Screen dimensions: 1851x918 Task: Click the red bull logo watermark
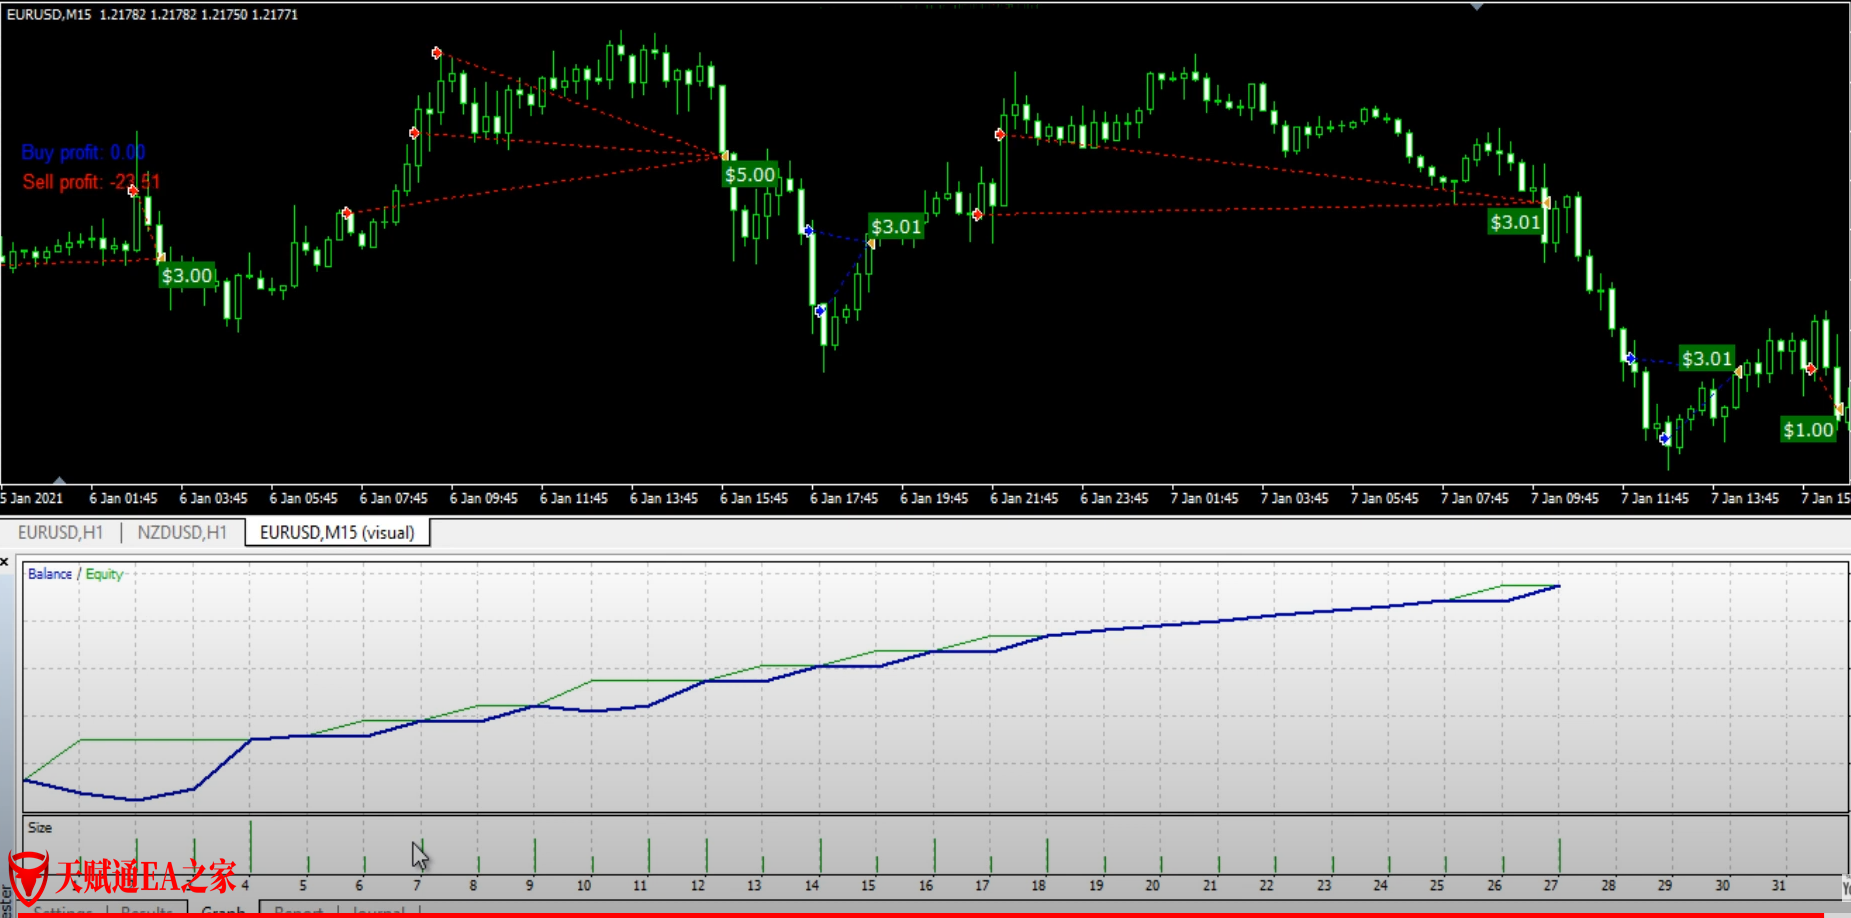point(27,877)
